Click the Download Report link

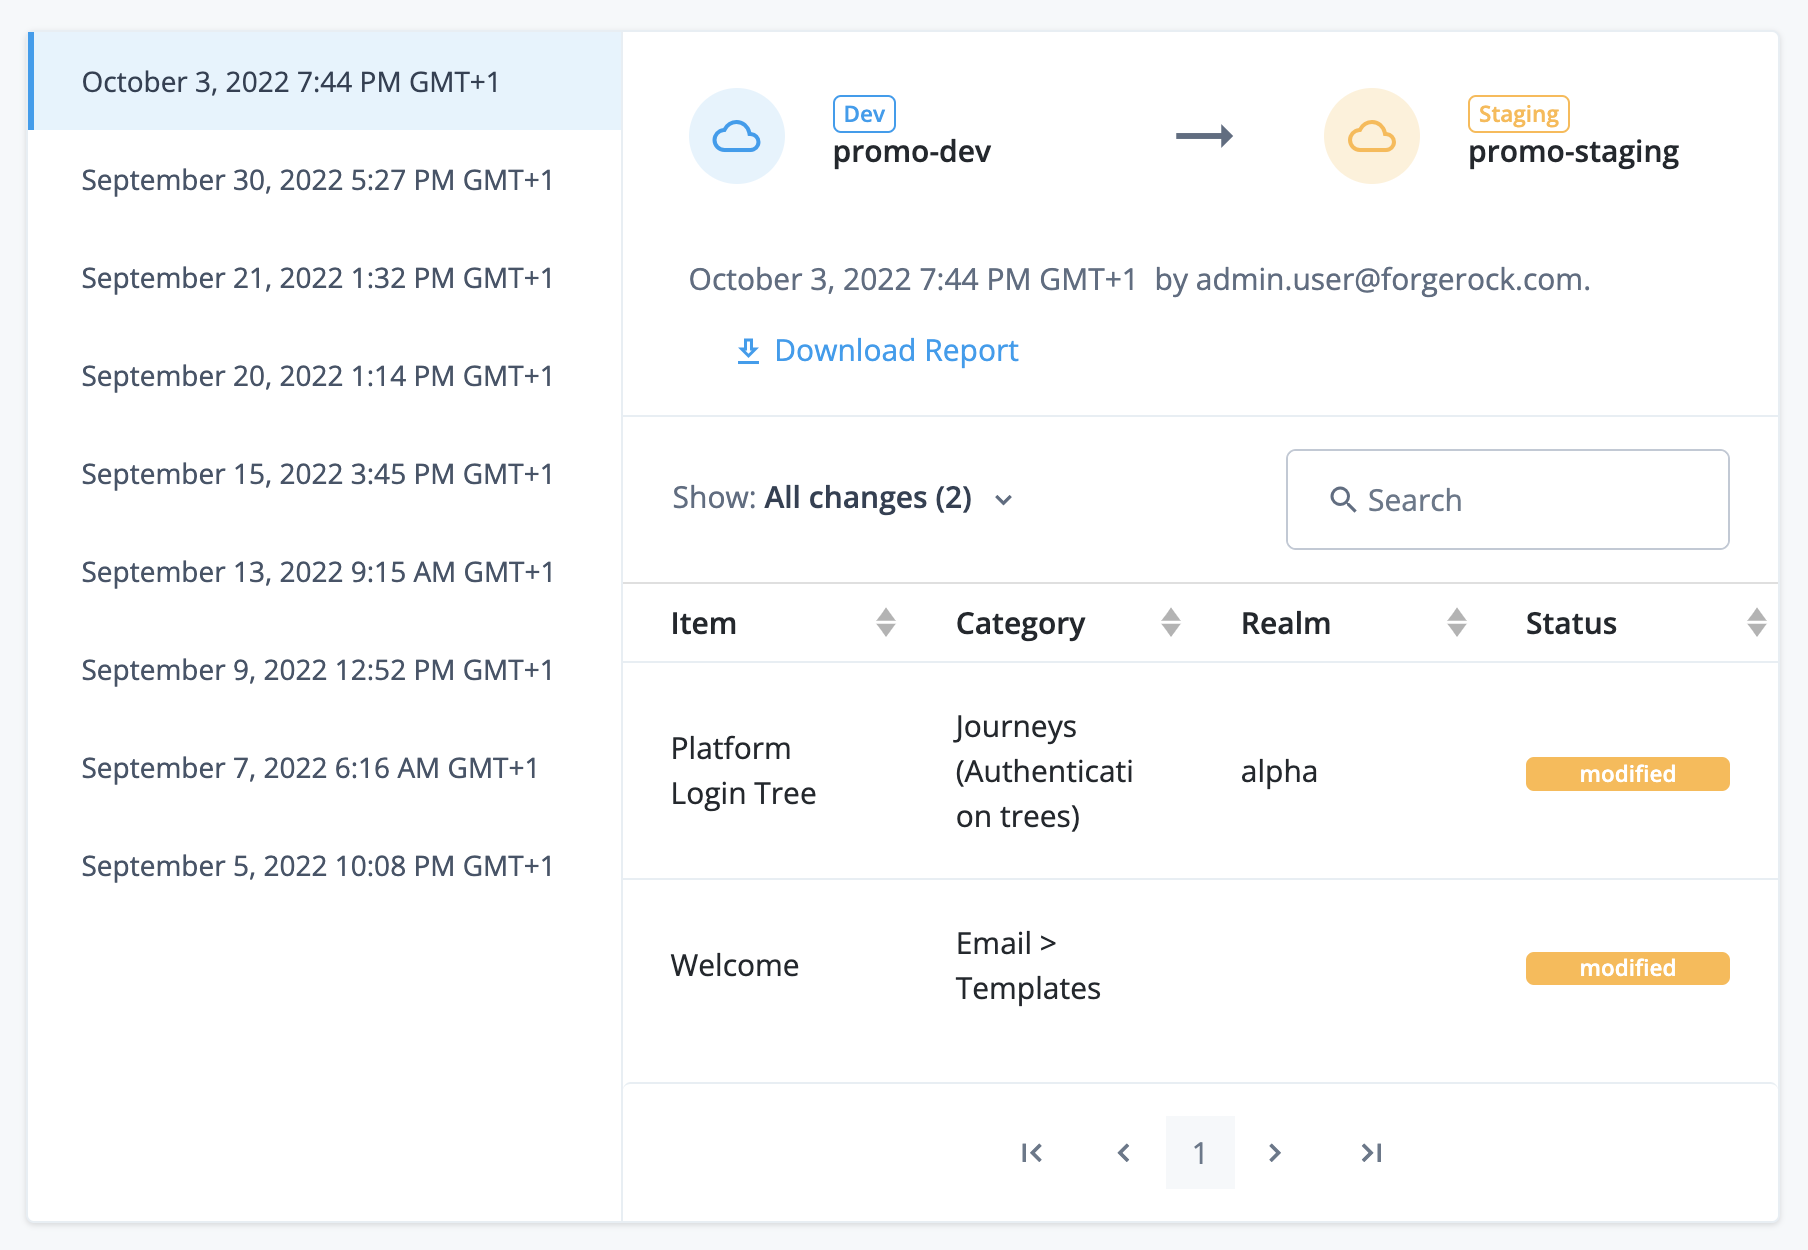pos(895,350)
